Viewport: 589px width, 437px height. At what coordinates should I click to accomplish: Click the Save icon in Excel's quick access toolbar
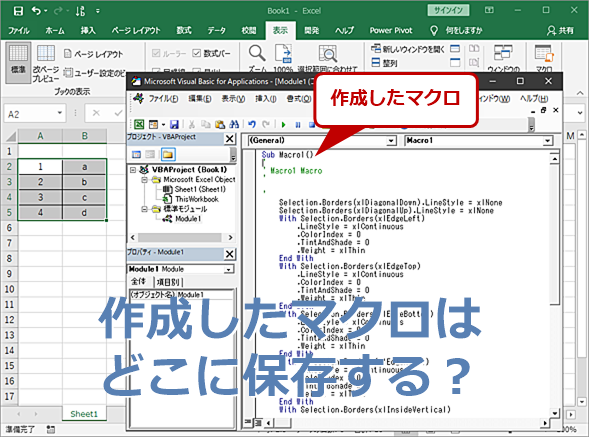(x=18, y=11)
